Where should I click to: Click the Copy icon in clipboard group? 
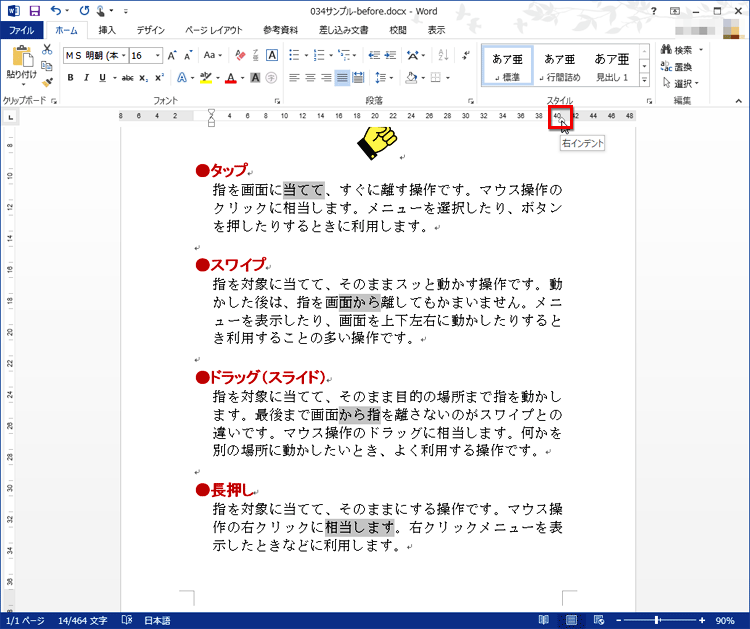[x=47, y=66]
